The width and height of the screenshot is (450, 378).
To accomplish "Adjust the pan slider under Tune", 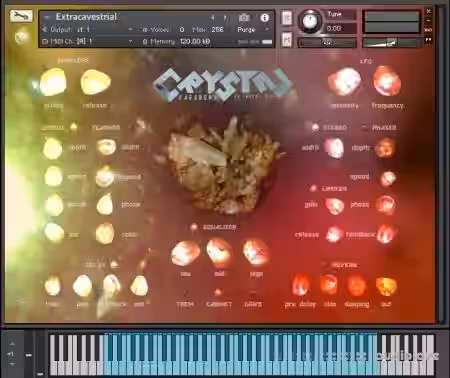I will 327,43.
